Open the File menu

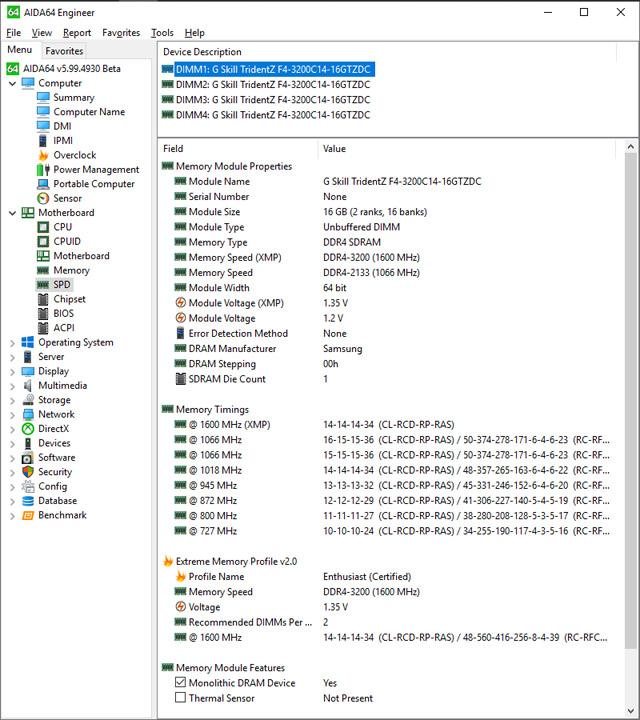(13, 33)
